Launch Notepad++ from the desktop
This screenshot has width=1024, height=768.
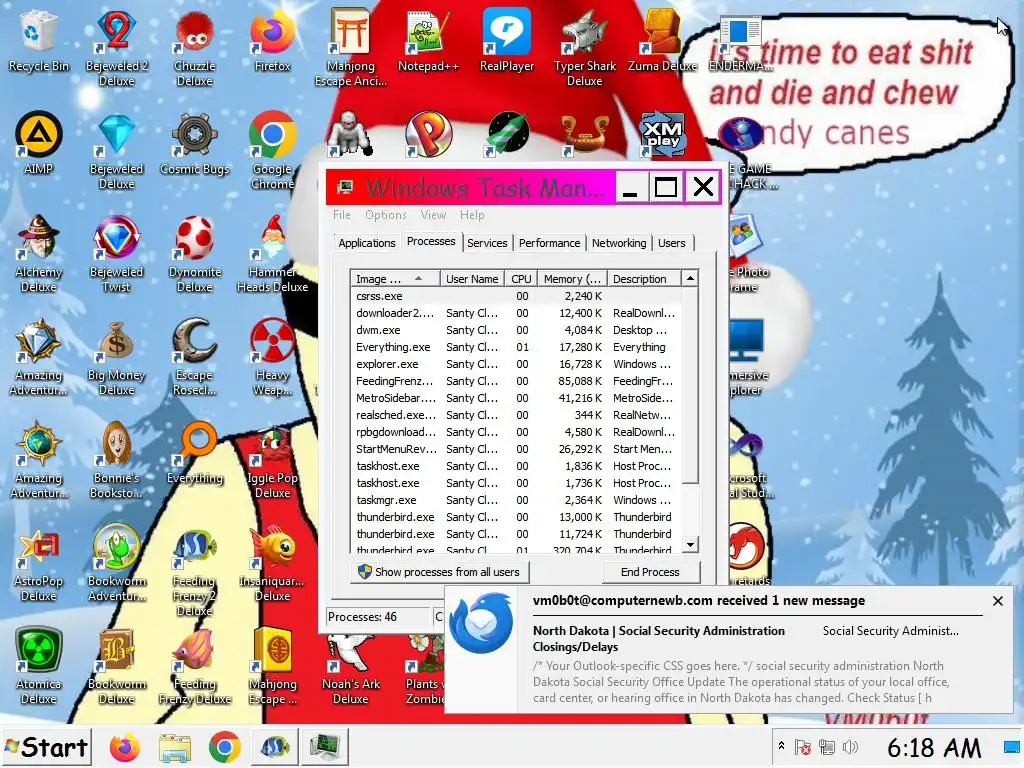click(428, 39)
